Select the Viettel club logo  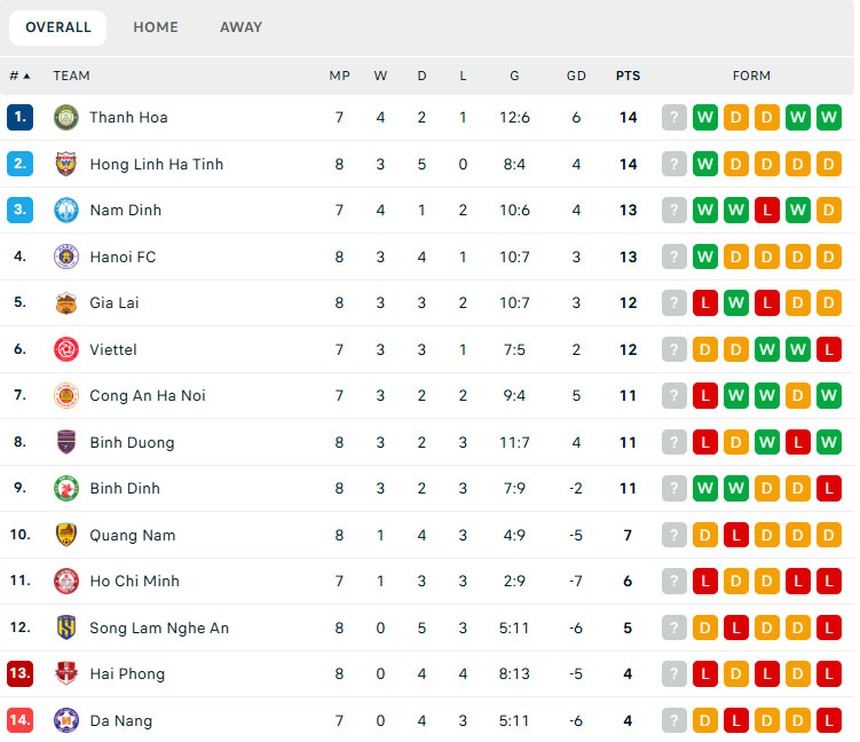65,349
